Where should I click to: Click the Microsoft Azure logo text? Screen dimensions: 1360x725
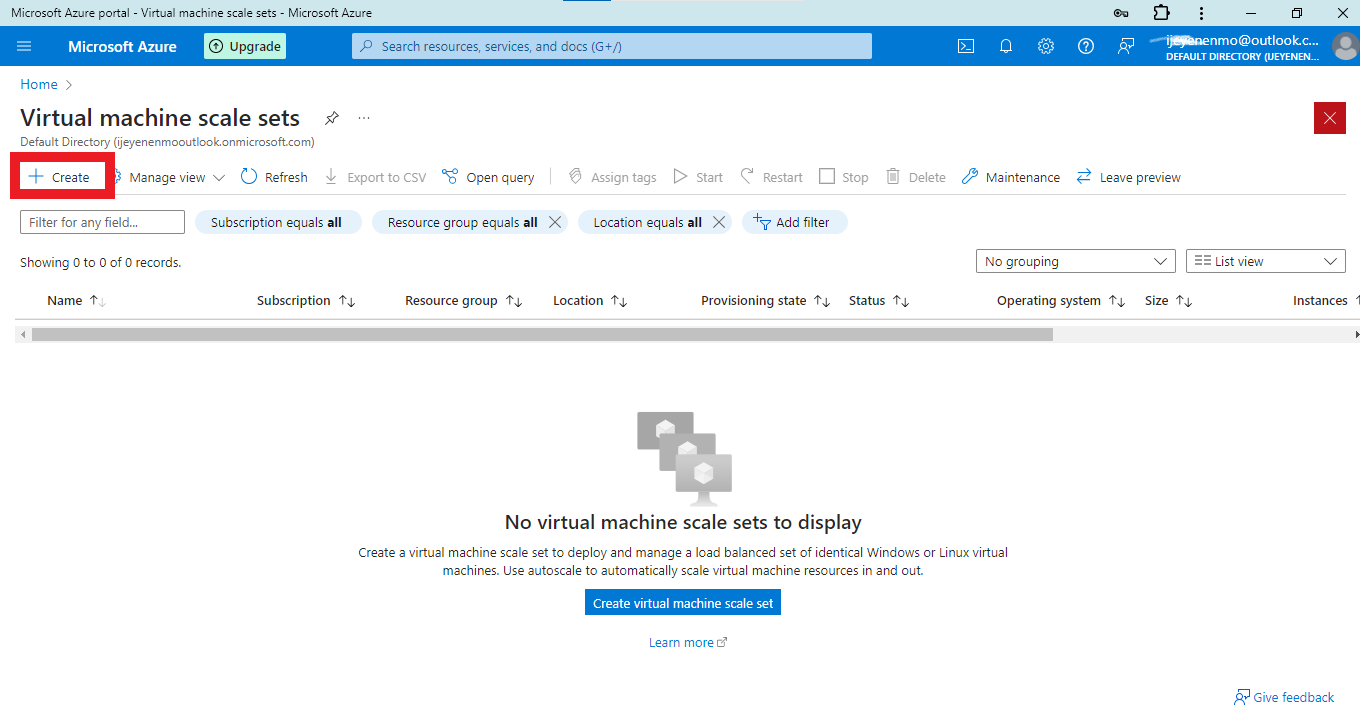click(x=122, y=46)
